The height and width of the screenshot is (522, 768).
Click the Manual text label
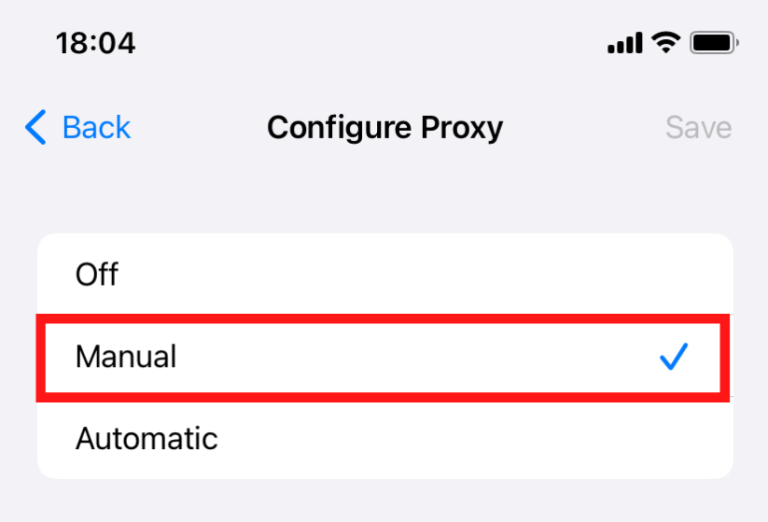pyautogui.click(x=126, y=357)
